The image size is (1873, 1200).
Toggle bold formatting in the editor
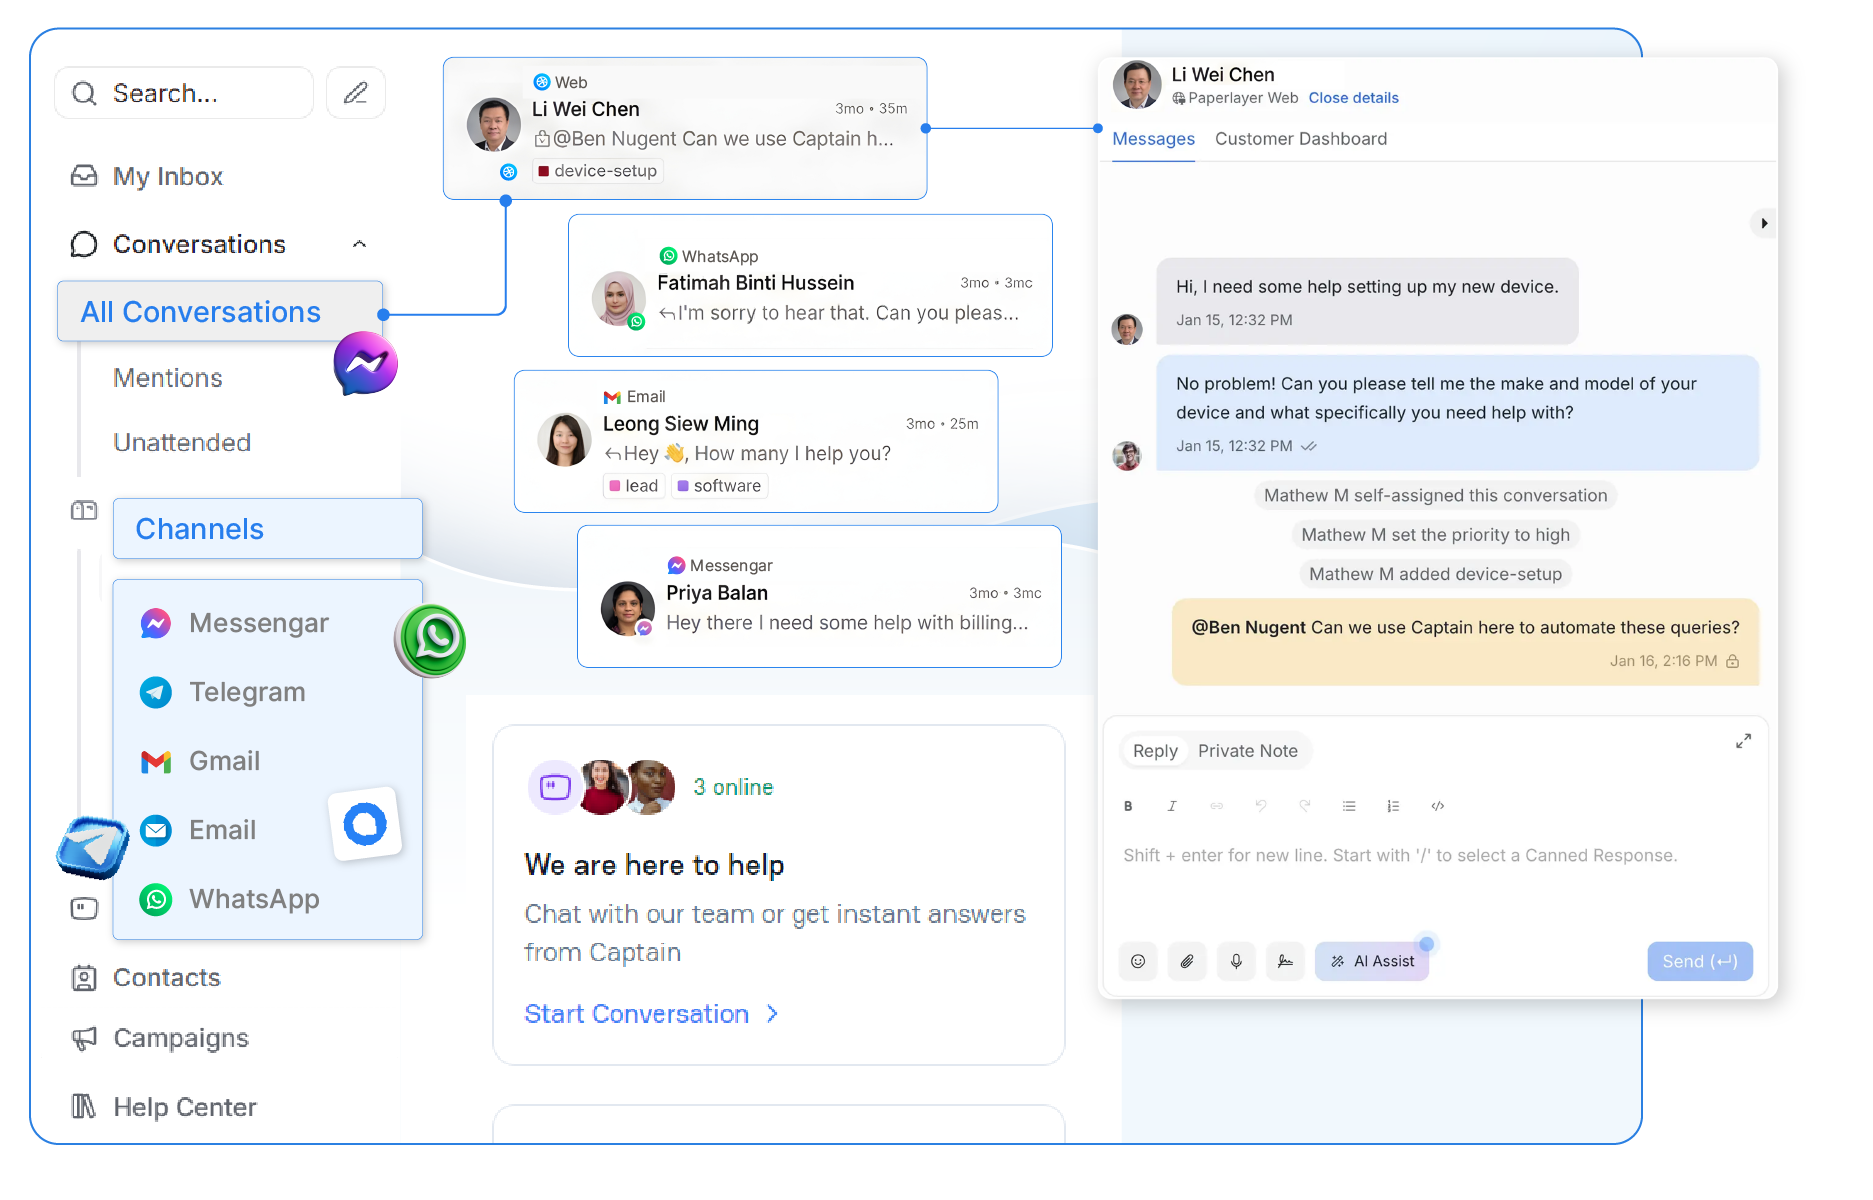1128,806
